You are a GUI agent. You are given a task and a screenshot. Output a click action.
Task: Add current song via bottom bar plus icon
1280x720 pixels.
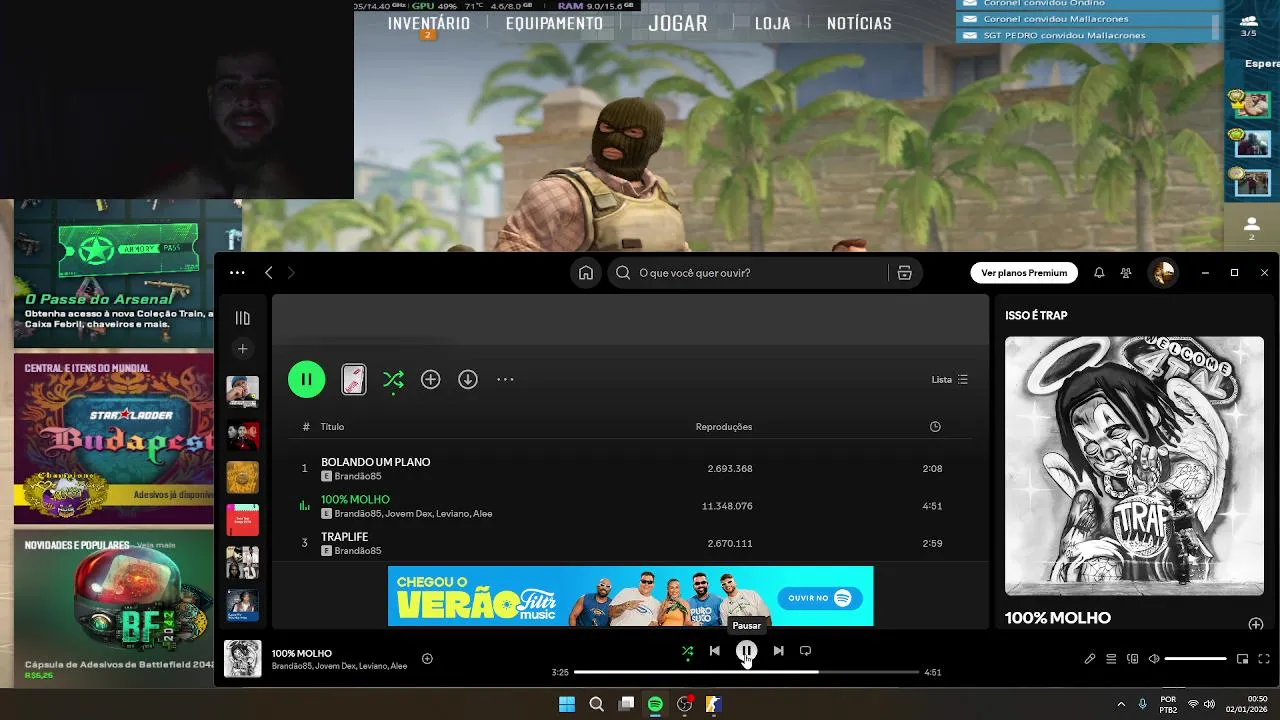pyautogui.click(x=427, y=658)
